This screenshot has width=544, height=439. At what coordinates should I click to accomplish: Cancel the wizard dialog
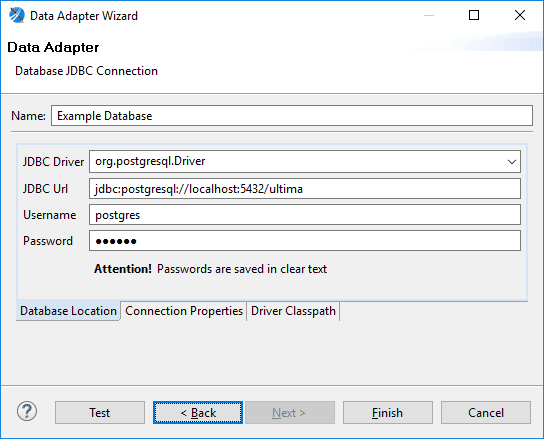pyautogui.click(x=486, y=413)
